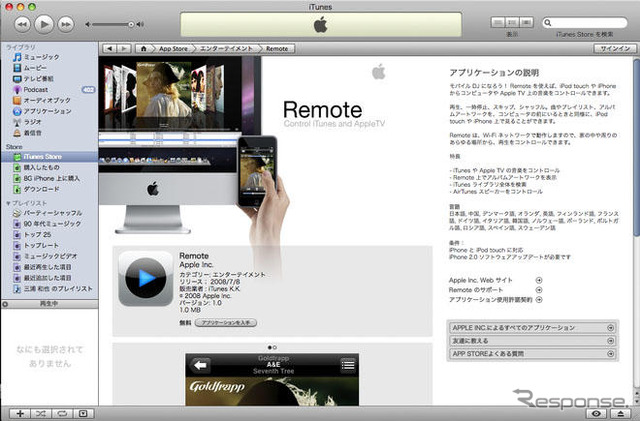Adjust the volume slider knob

[x=131, y=25]
